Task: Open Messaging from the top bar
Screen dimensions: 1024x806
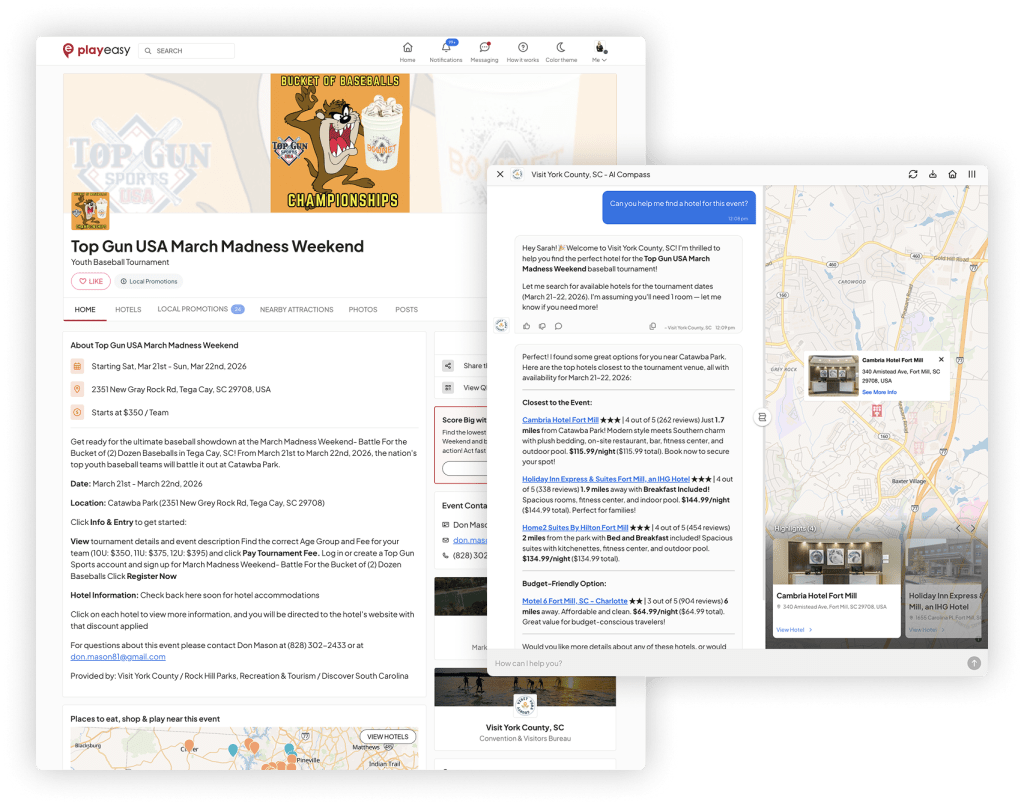Action: [x=484, y=48]
